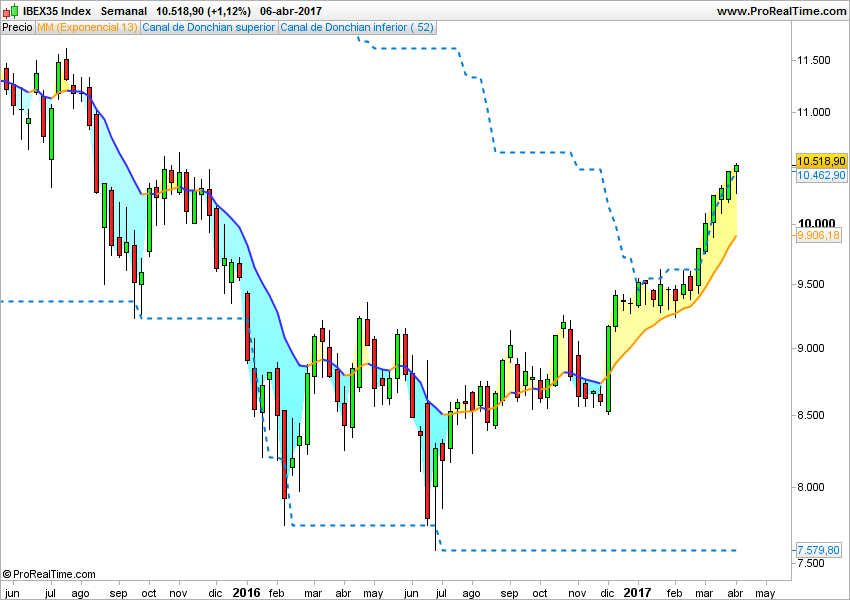Click the orange 9.906,18 moving average label
The width and height of the screenshot is (850, 600).
click(819, 236)
